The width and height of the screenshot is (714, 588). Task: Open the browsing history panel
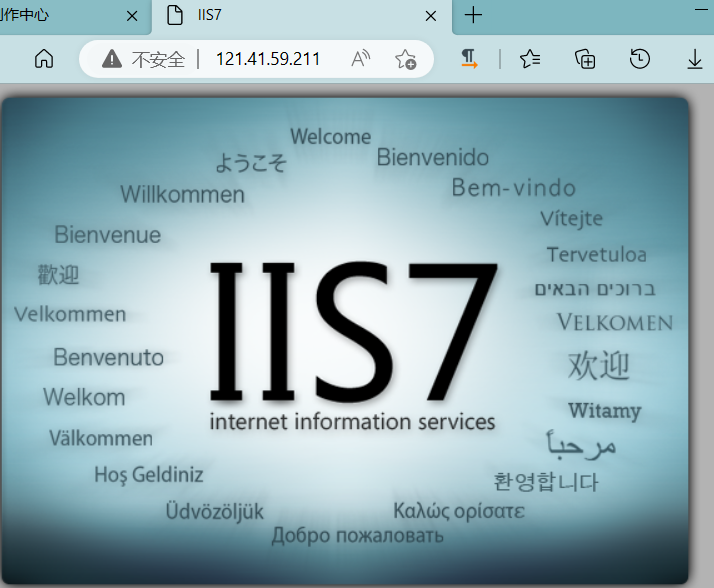point(640,59)
